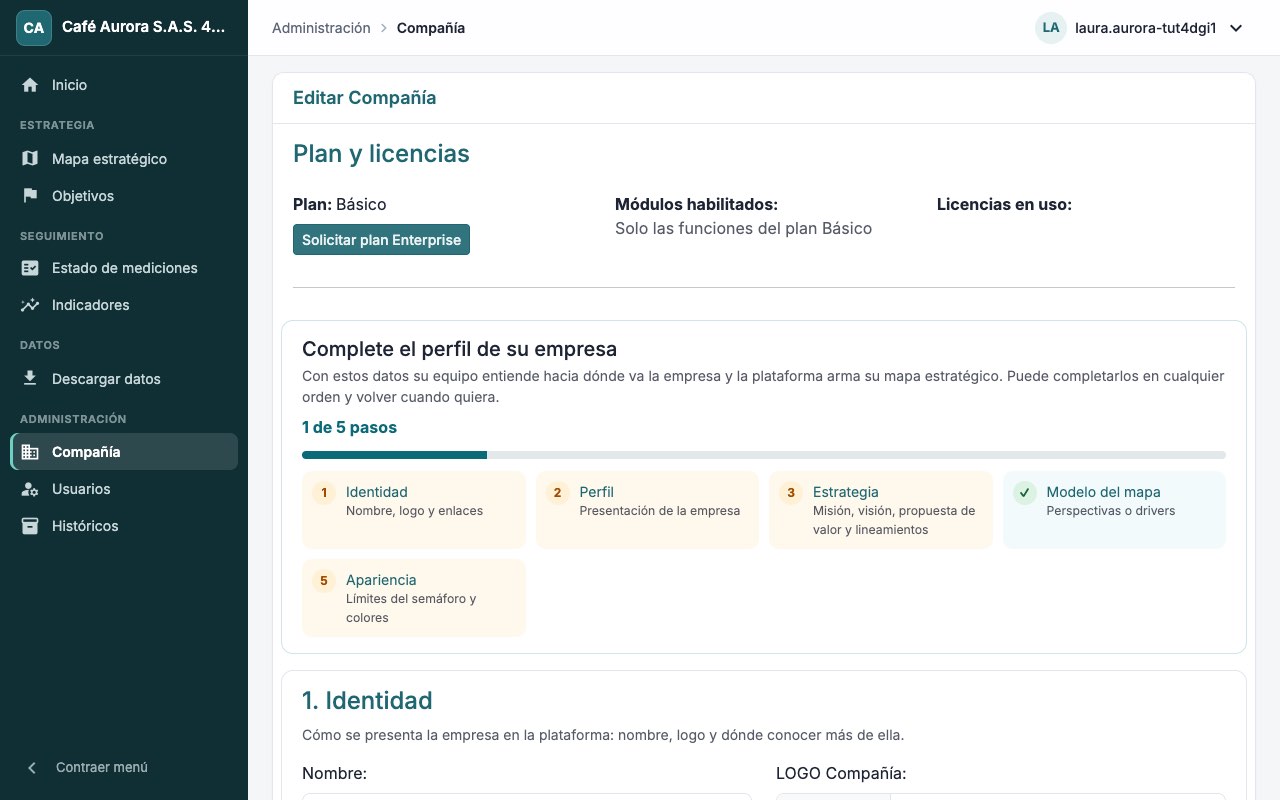This screenshot has width=1280, height=800.
Task: Collapse the sidebar with Contraer menú chevron
Action: click(32, 768)
